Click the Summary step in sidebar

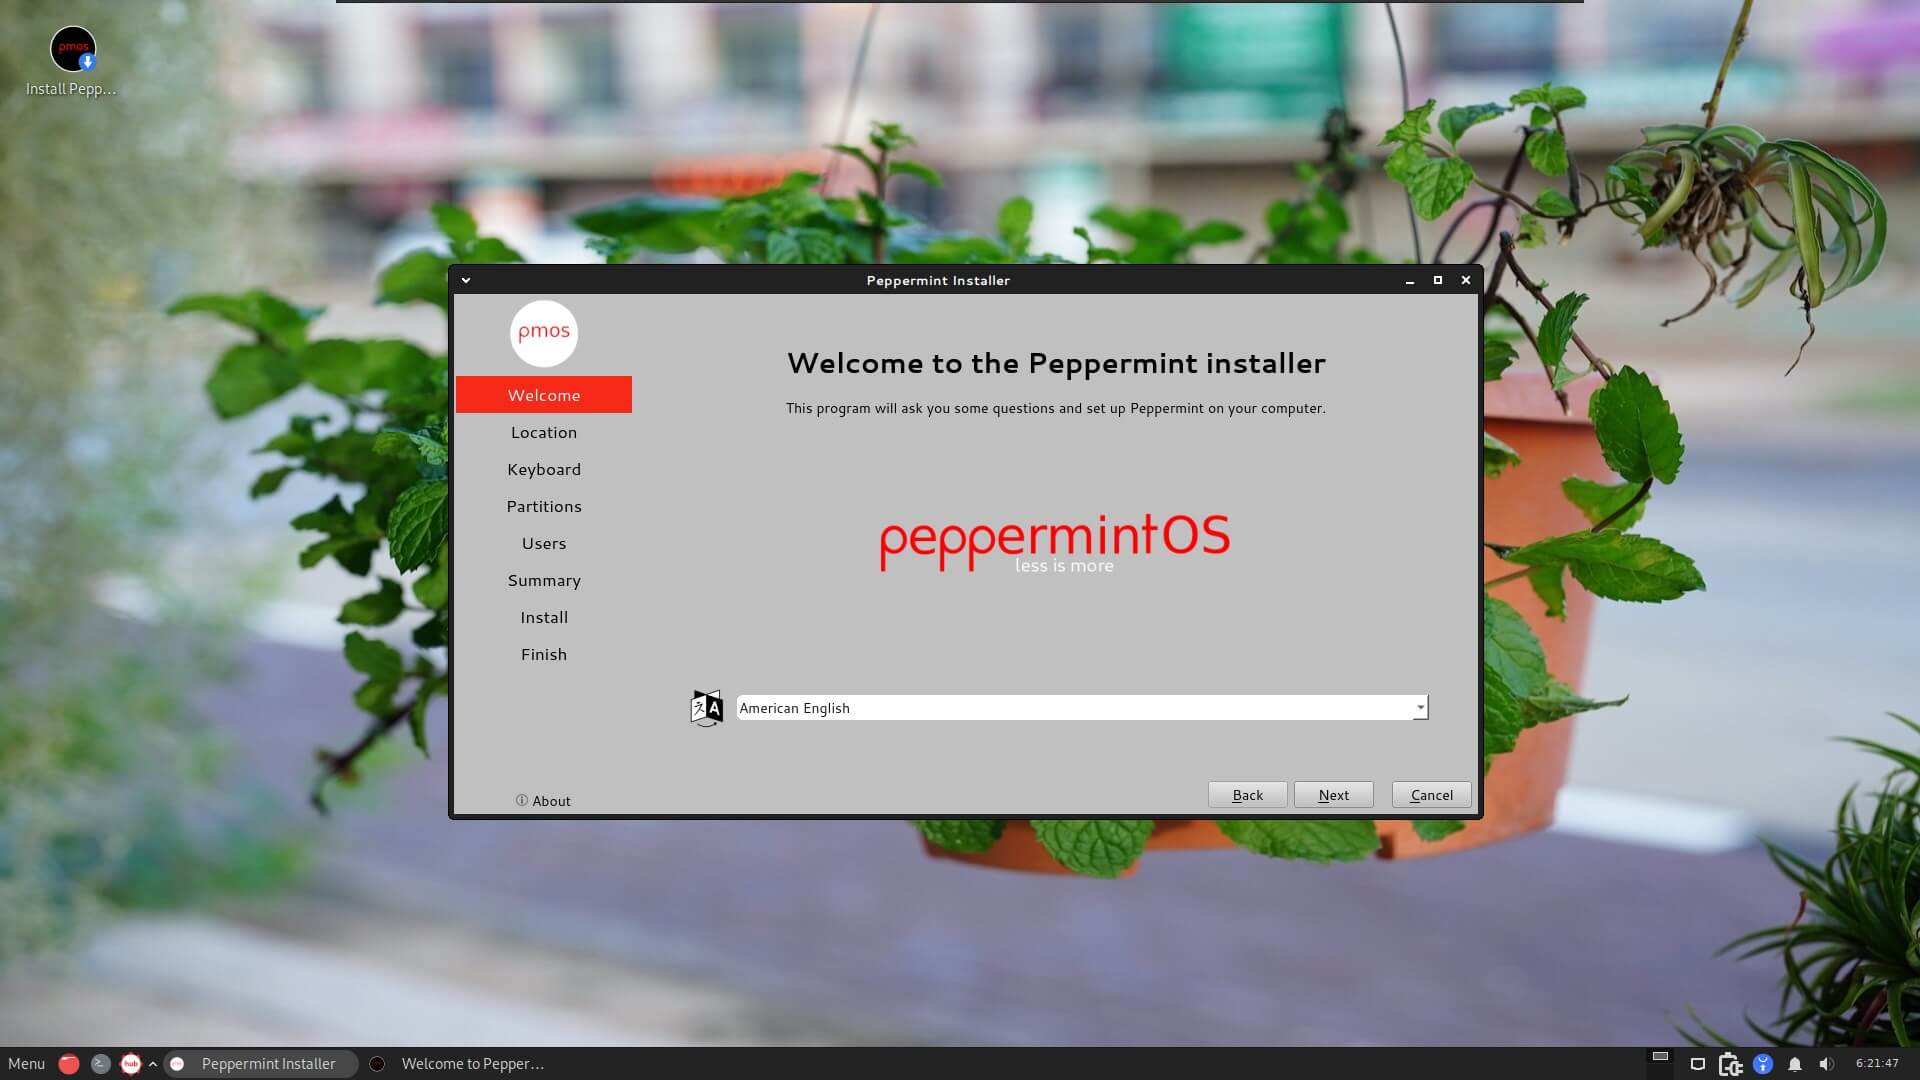(x=543, y=579)
